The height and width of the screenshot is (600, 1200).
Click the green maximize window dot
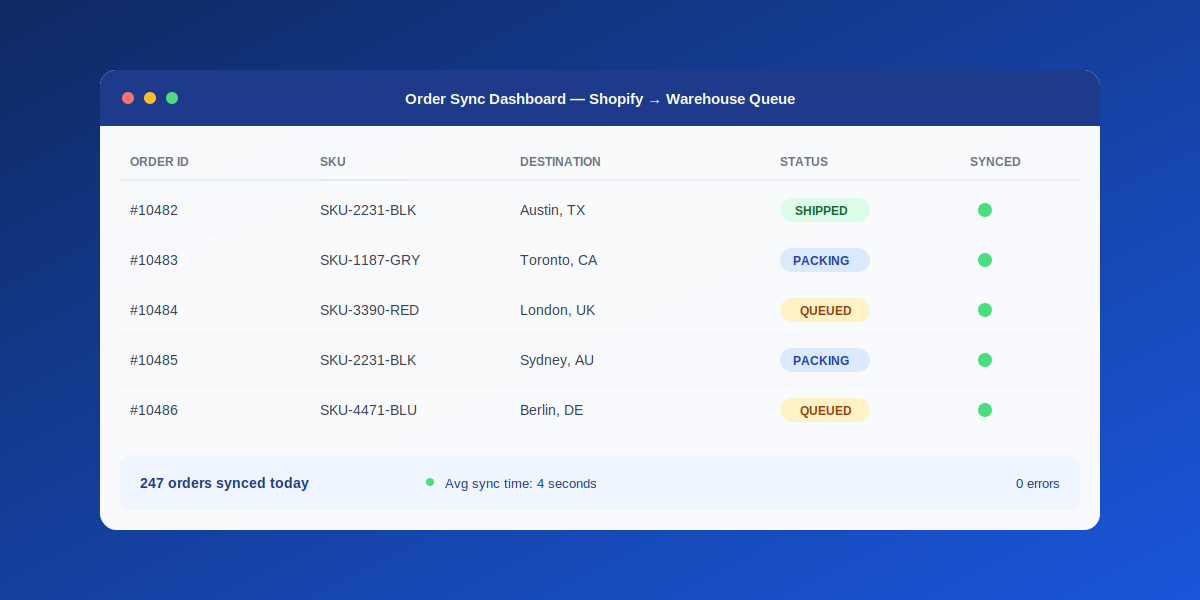[x=172, y=98]
